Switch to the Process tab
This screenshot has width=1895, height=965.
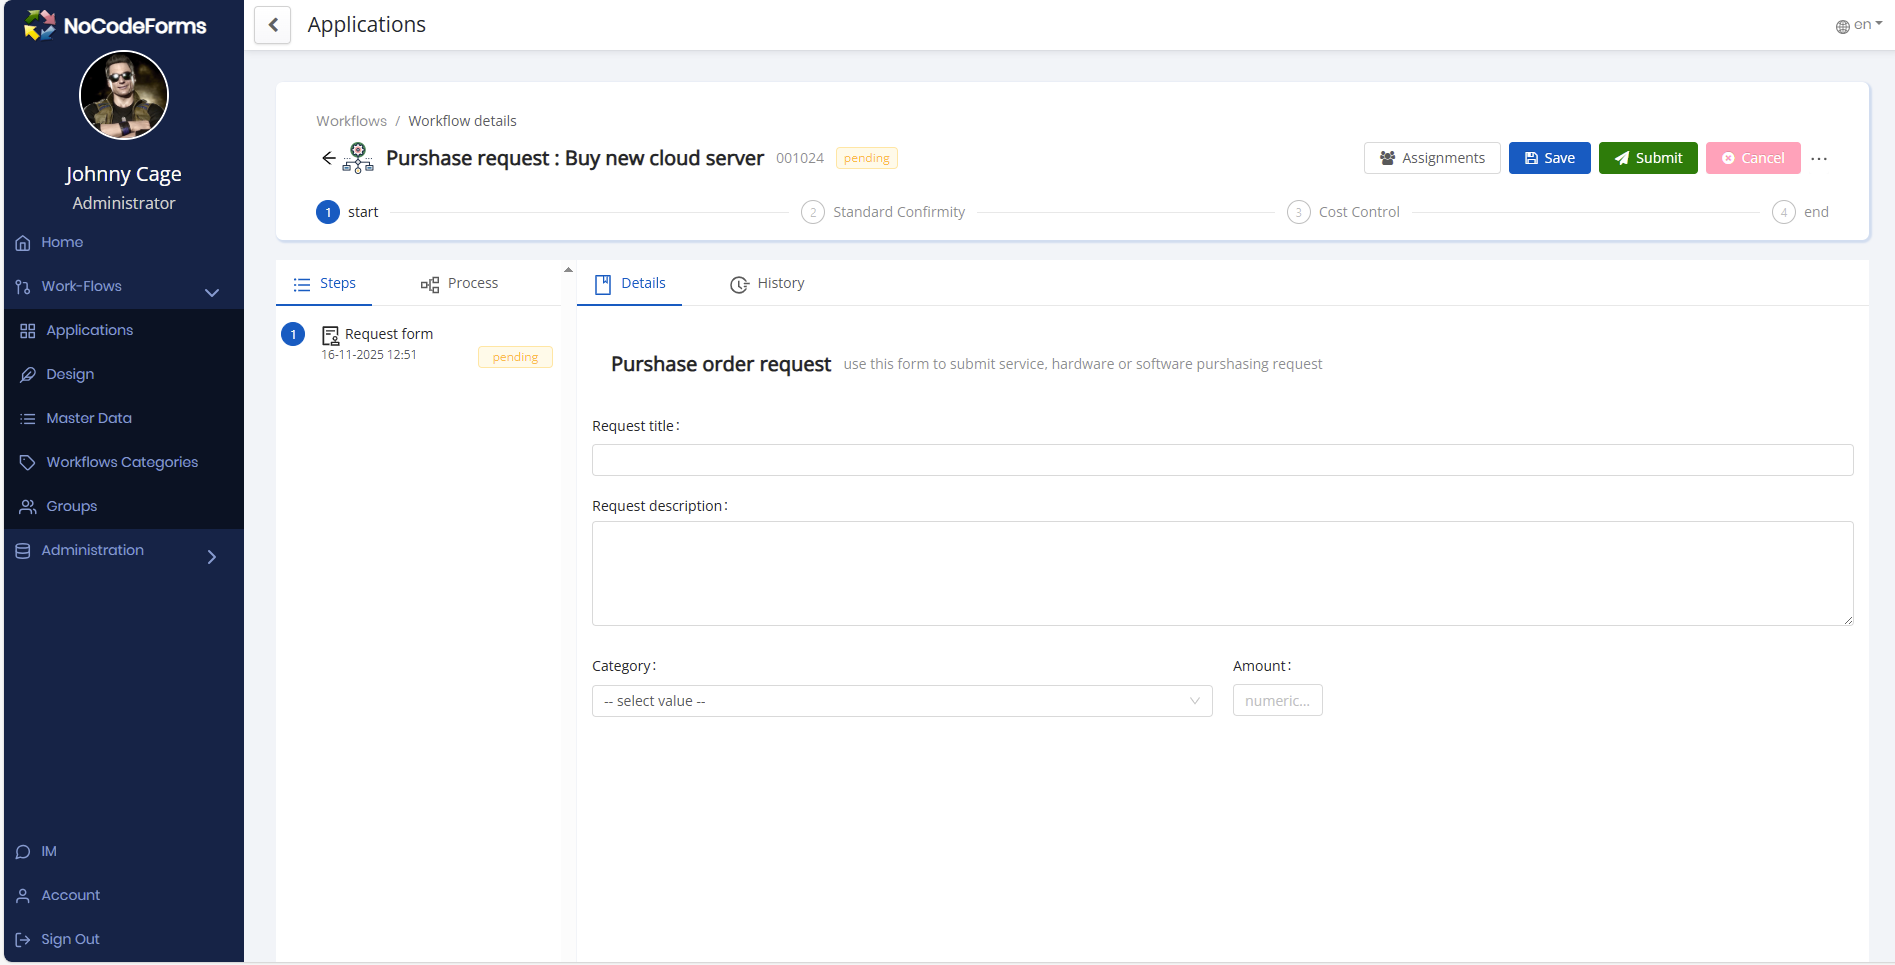[460, 284]
